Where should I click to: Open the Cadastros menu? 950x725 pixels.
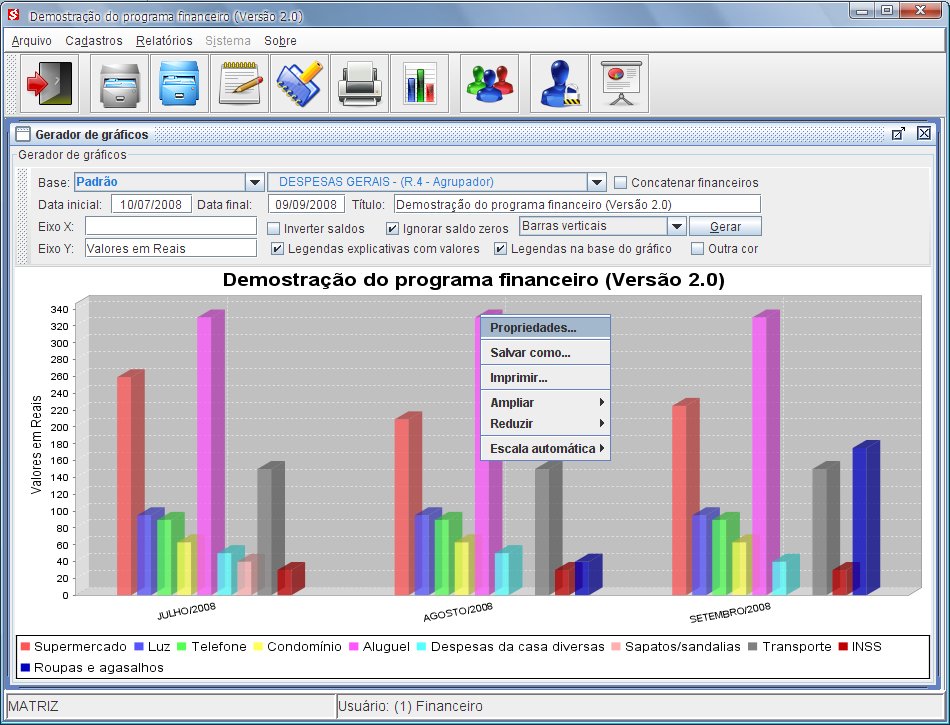click(94, 41)
